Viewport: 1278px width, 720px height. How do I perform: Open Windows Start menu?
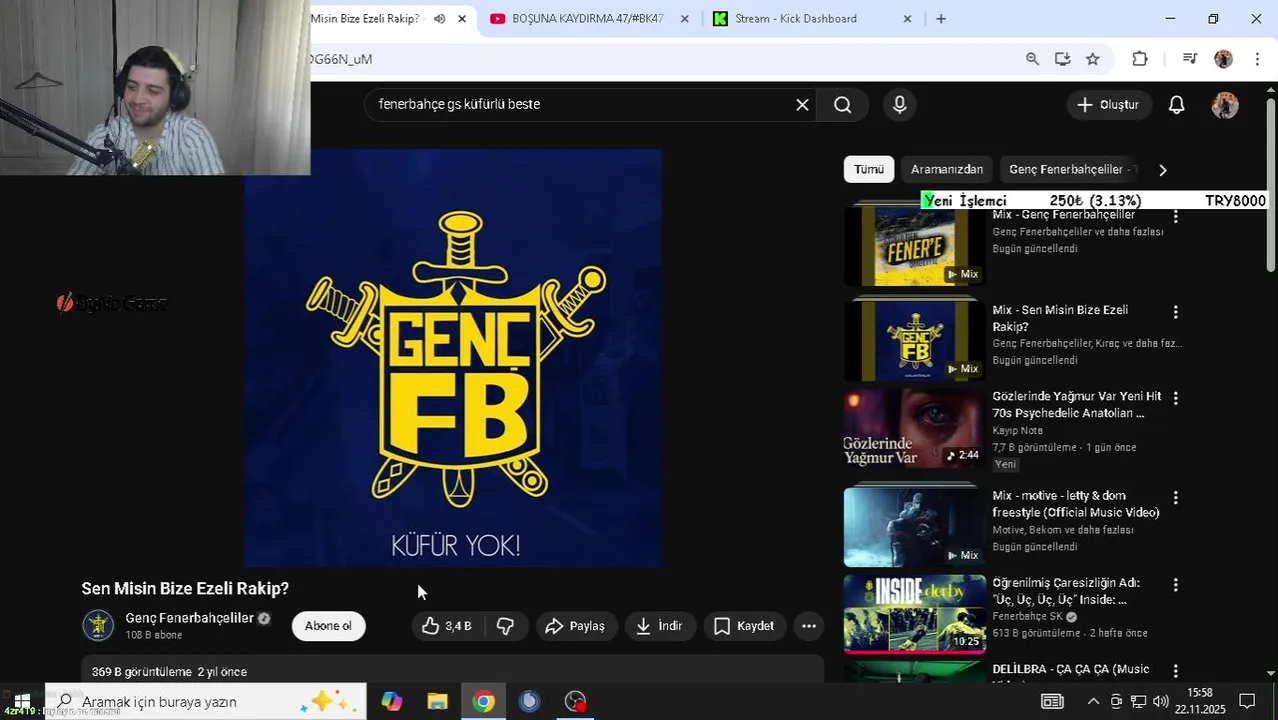coord(21,702)
